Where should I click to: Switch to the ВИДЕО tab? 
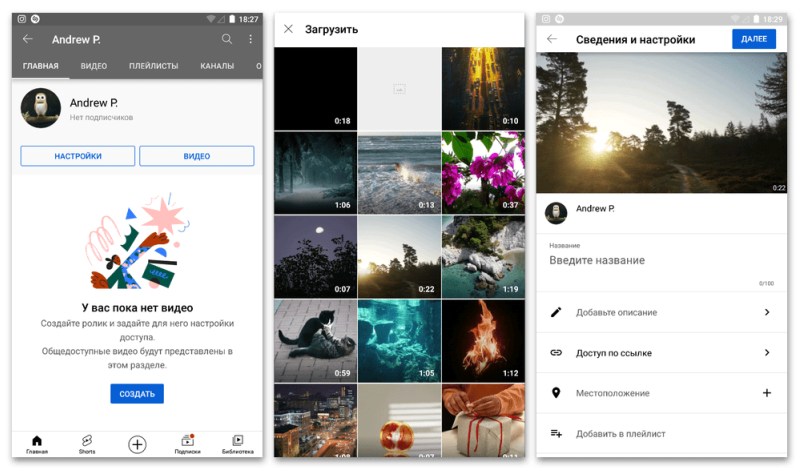click(x=94, y=66)
